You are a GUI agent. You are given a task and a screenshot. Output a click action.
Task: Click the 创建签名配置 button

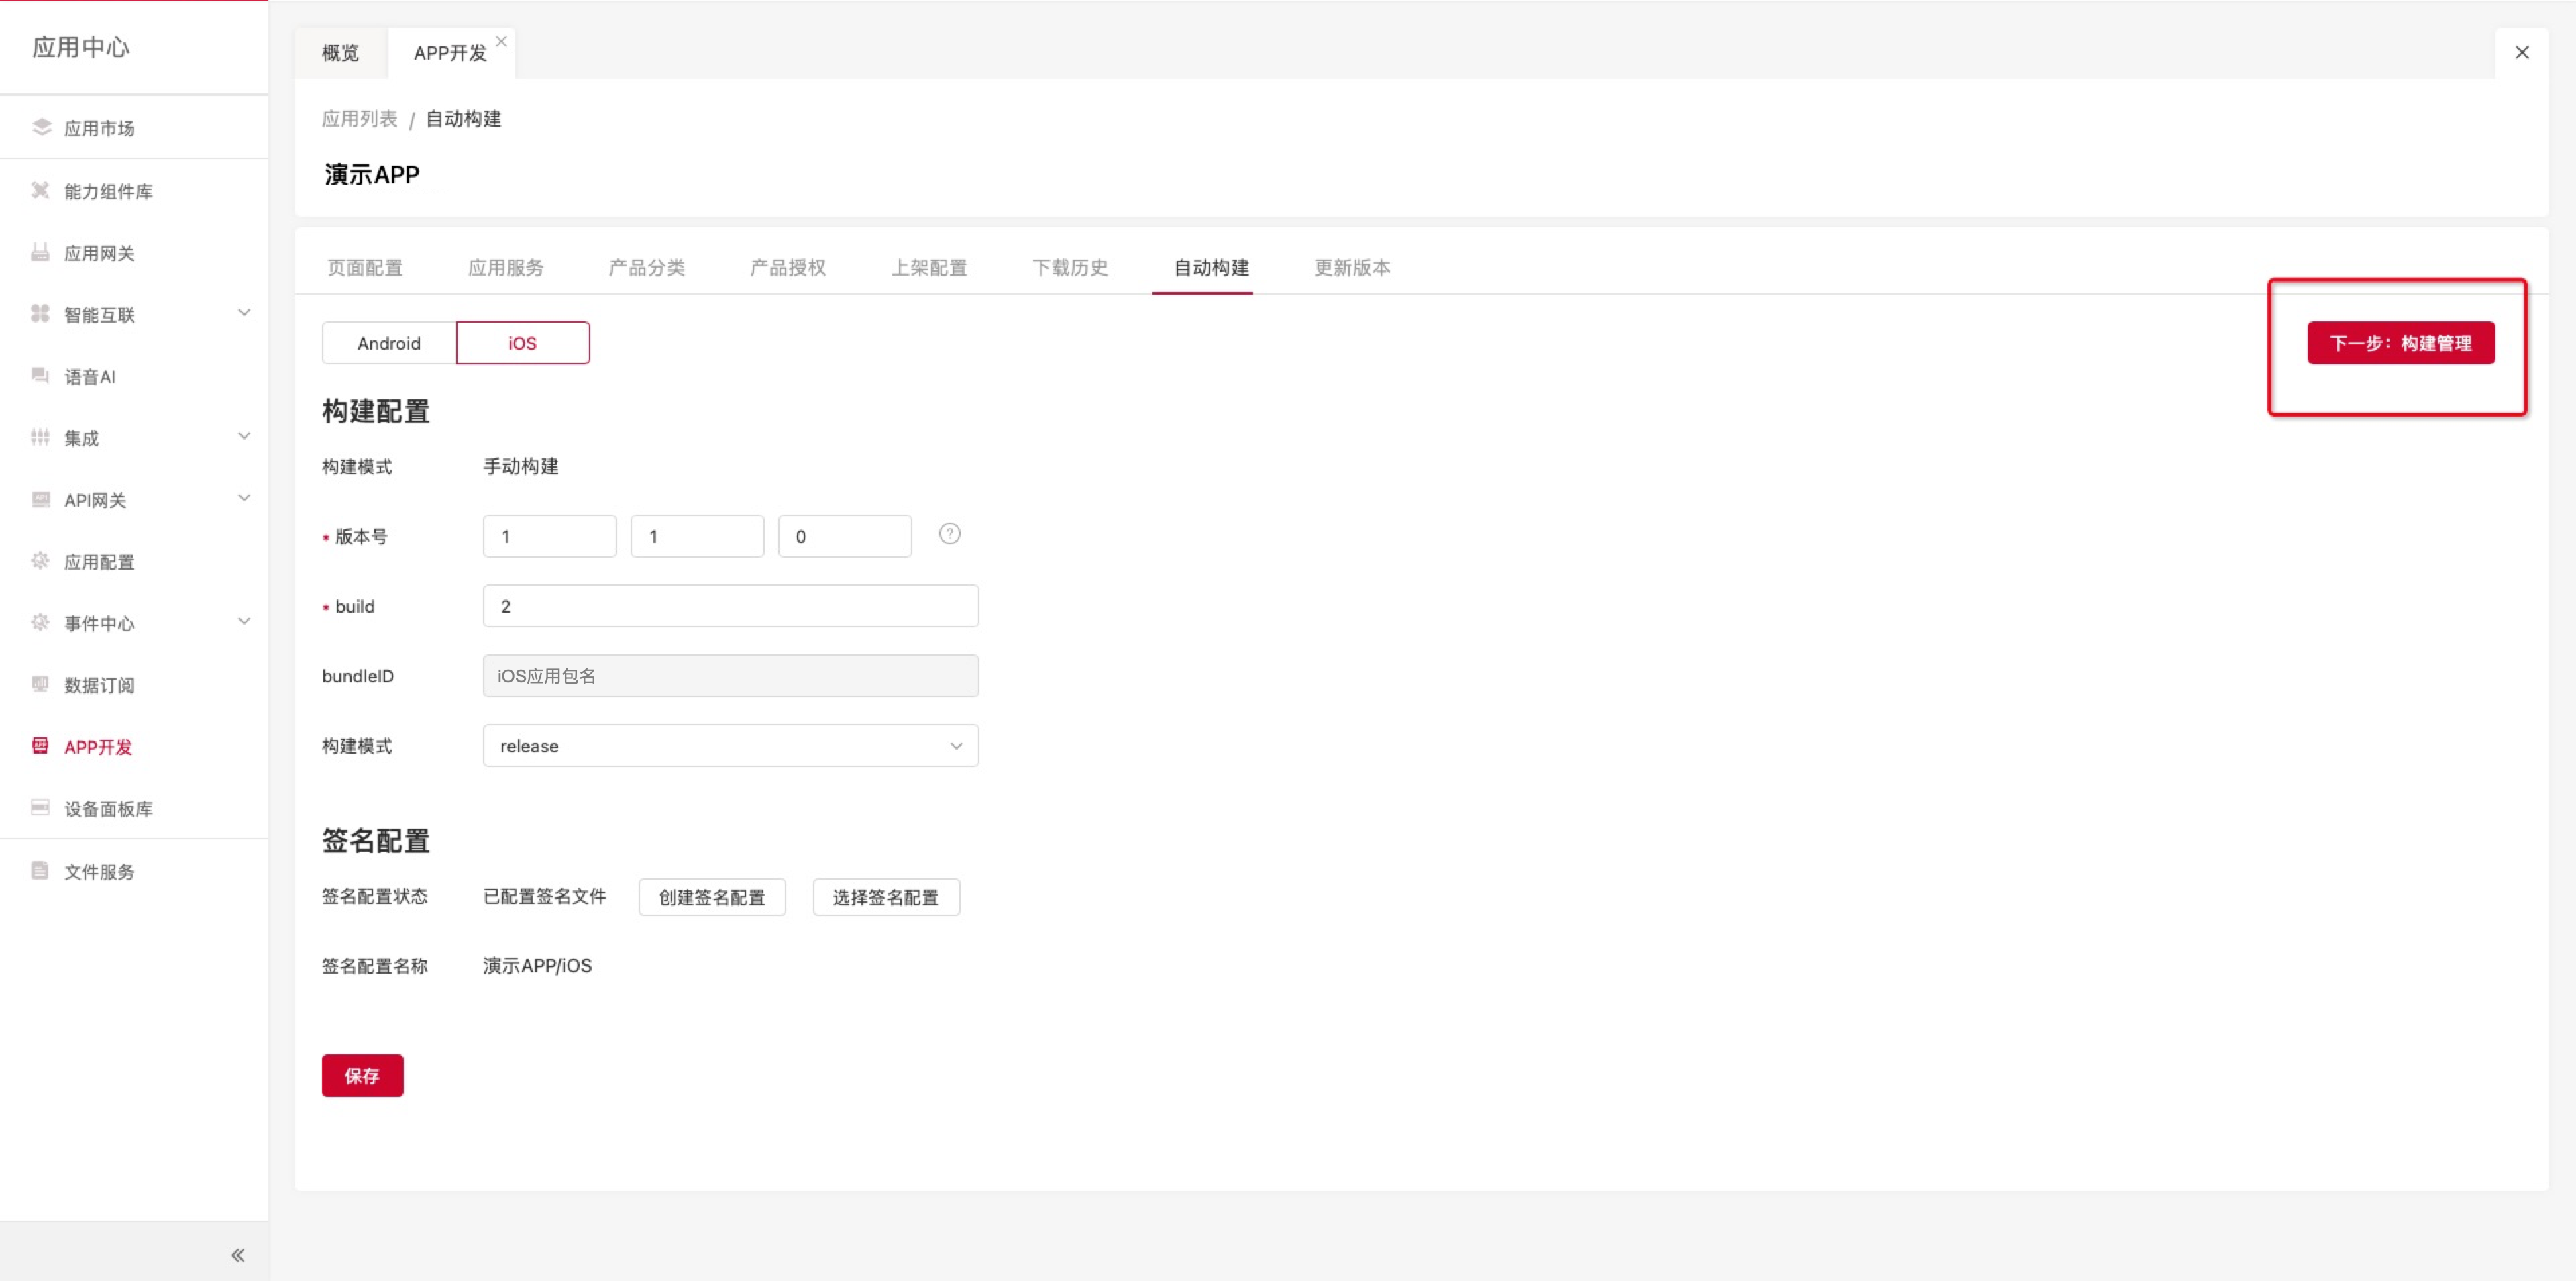[x=712, y=897]
